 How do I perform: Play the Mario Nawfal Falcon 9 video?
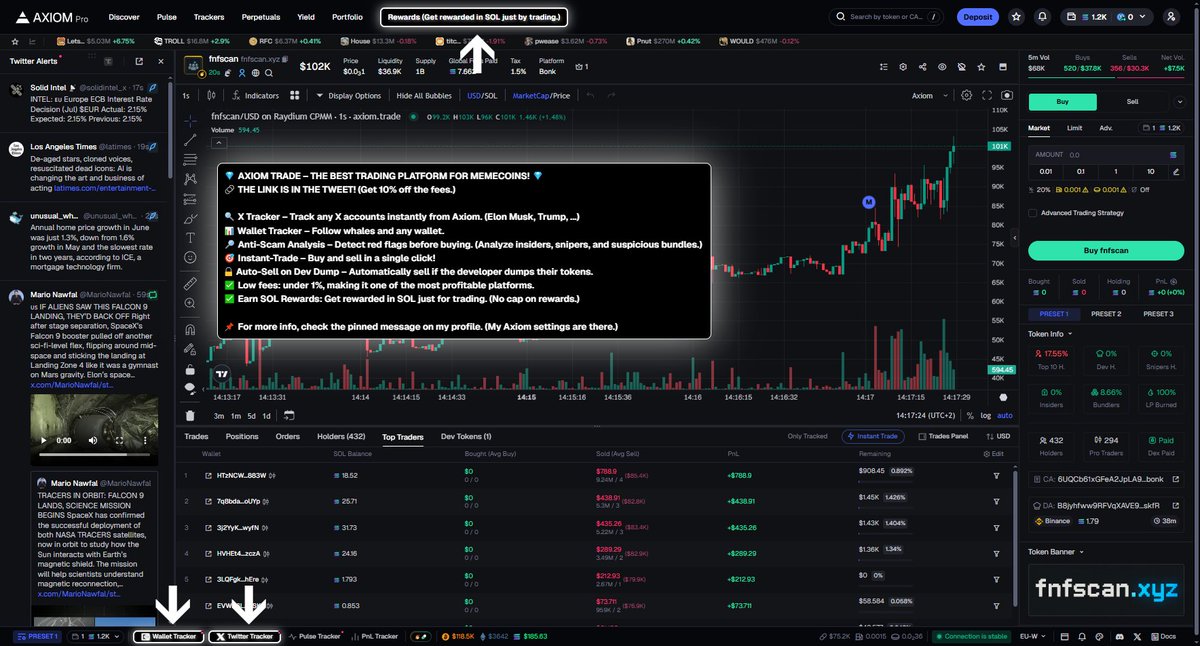(44, 440)
